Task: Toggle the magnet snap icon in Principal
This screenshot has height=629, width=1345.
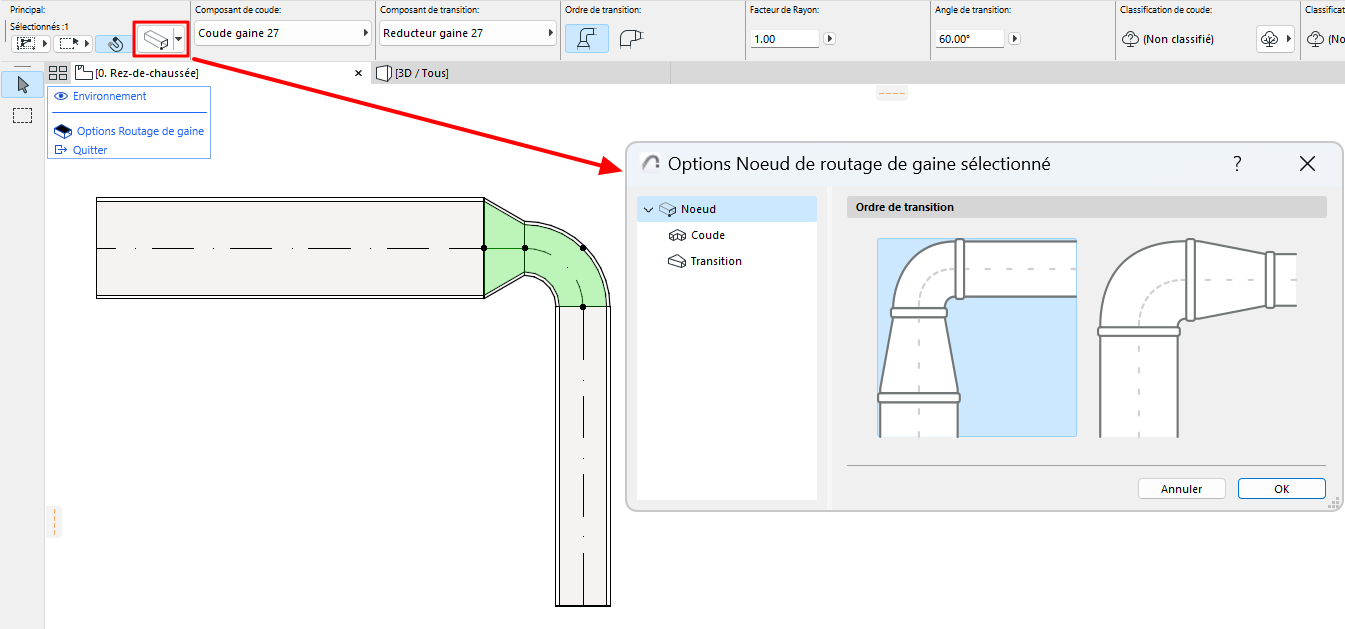Action: click(115, 44)
